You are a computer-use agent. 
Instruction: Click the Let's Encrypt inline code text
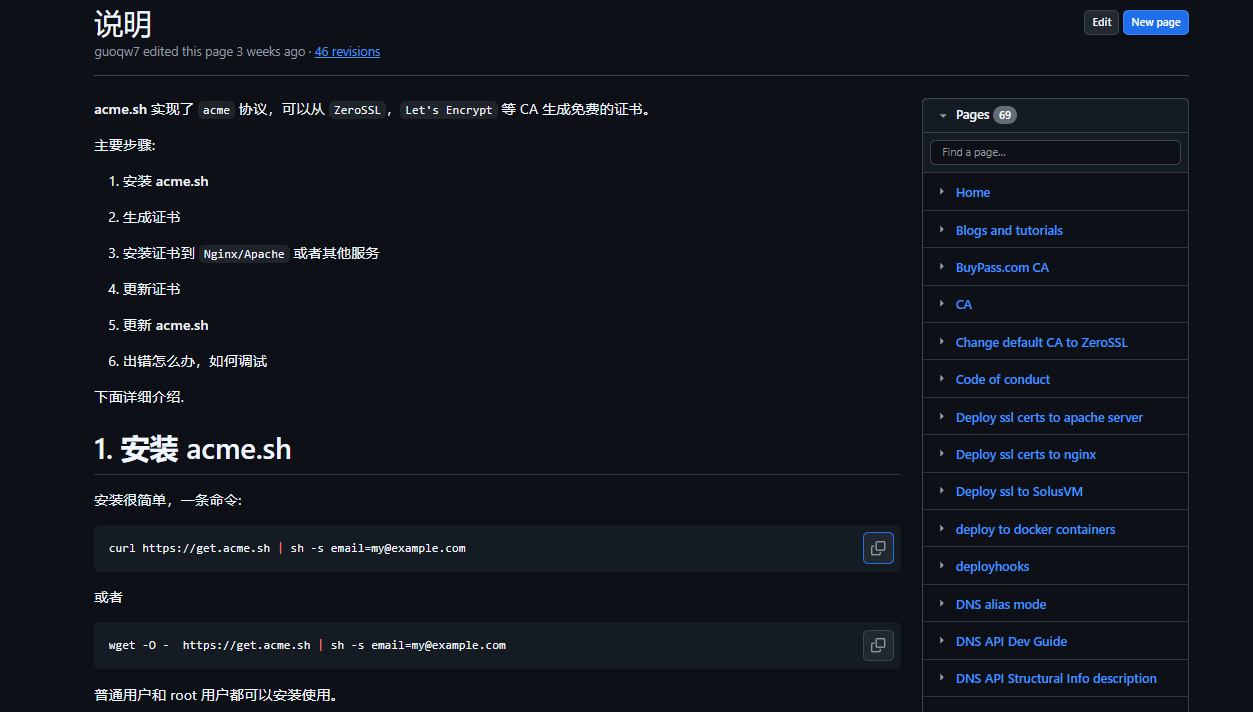[x=449, y=110]
